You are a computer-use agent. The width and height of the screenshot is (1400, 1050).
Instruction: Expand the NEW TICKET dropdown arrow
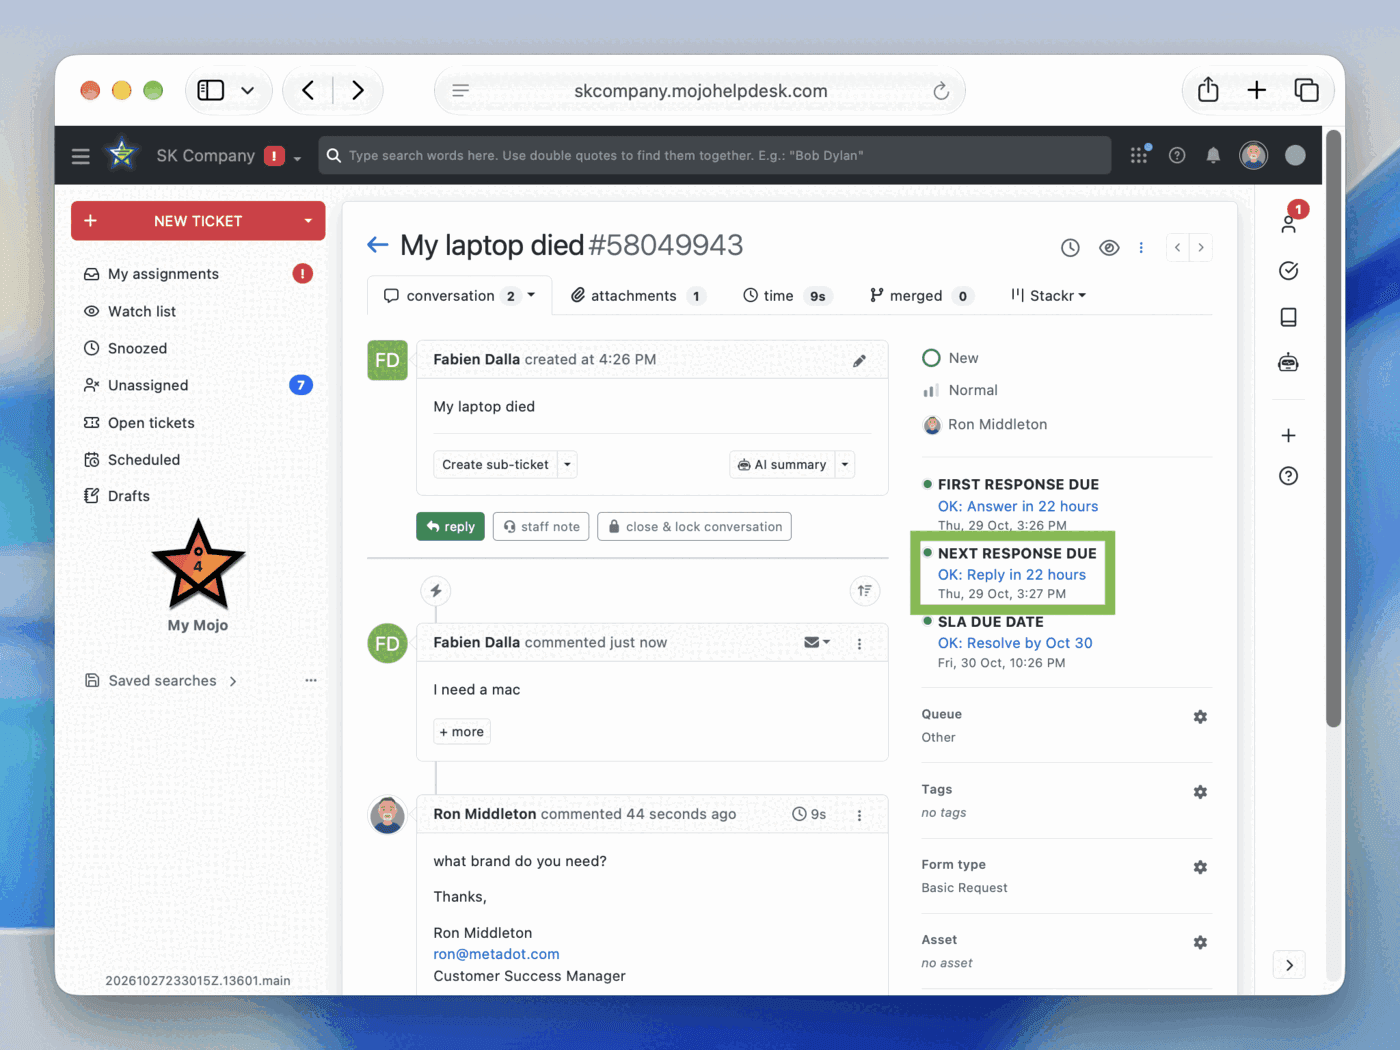pos(308,221)
